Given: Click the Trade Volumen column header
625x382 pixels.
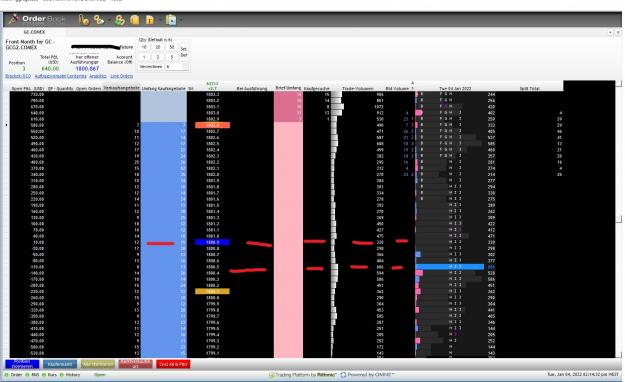Looking at the screenshot, I should pos(358,89).
